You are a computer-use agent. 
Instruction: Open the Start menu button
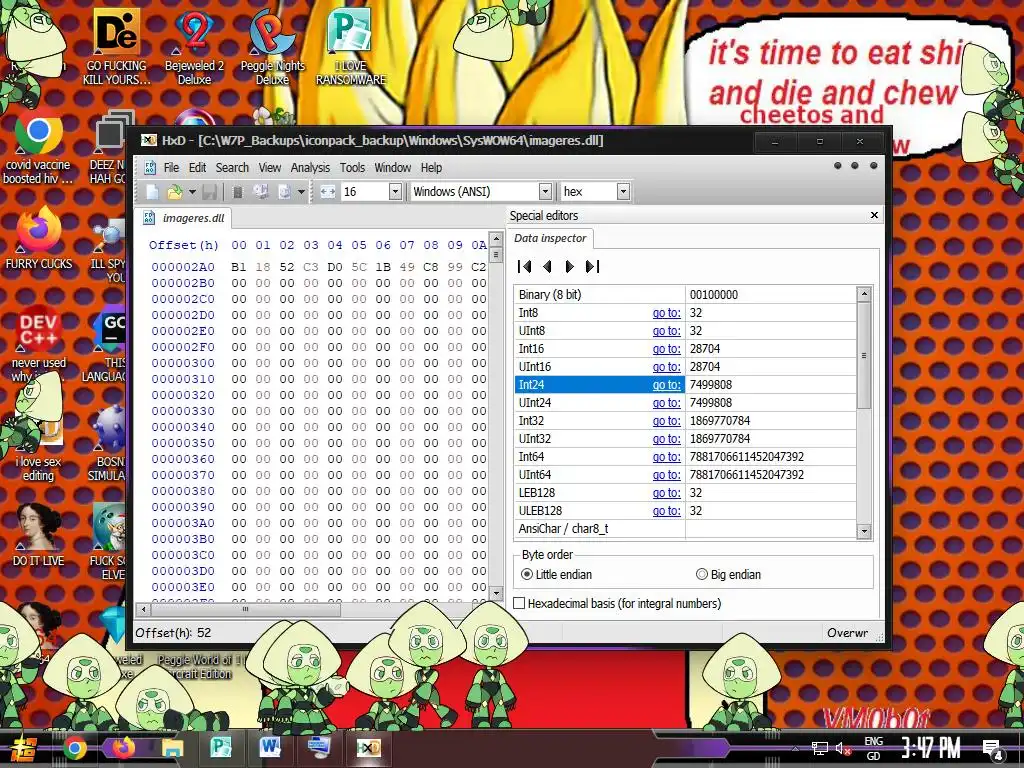(24, 748)
